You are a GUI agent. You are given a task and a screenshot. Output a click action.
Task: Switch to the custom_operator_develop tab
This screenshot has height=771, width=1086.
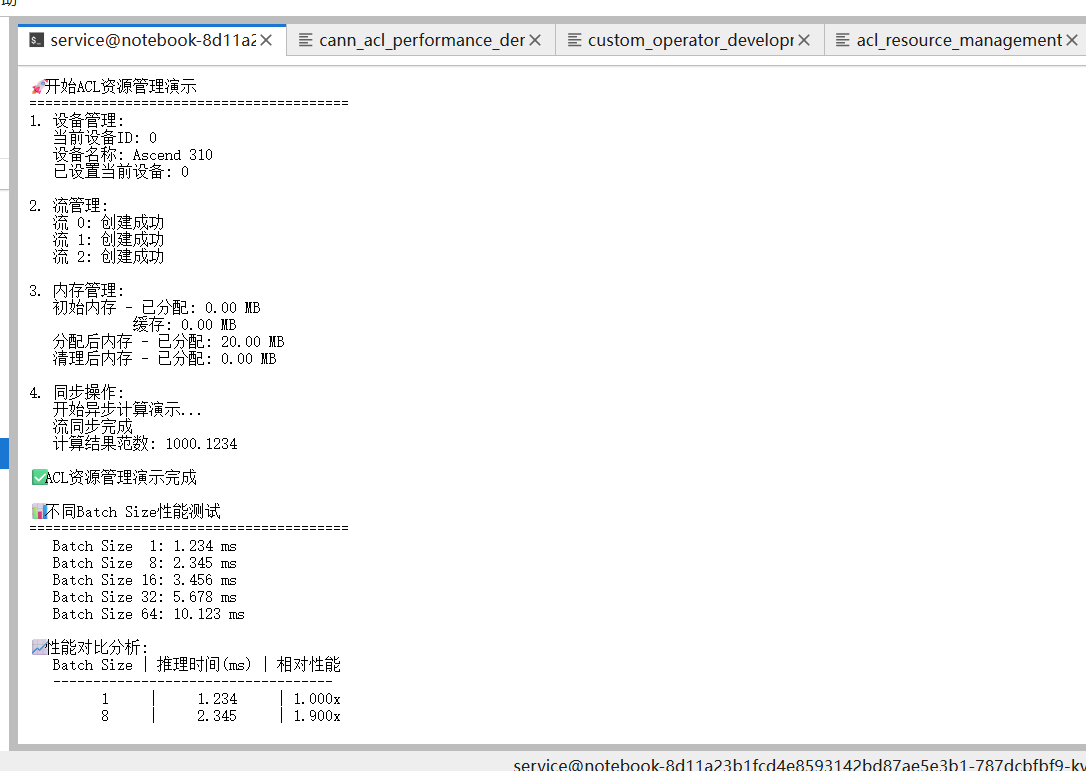[690, 40]
